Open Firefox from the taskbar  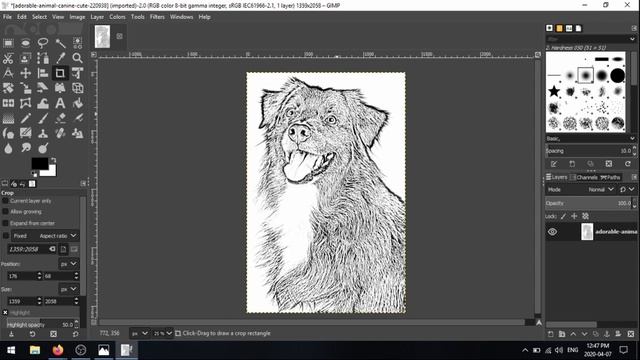click(58, 350)
